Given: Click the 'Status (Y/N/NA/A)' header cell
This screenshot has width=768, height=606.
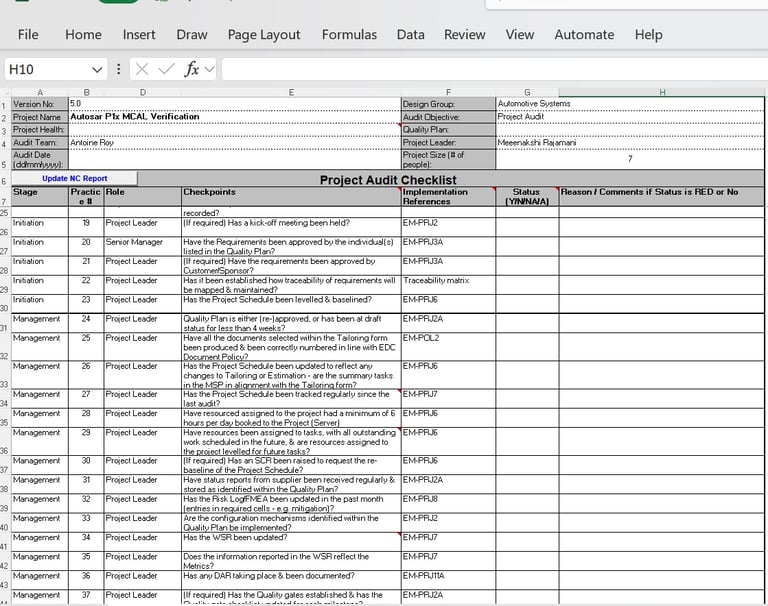Looking at the screenshot, I should 527,196.
